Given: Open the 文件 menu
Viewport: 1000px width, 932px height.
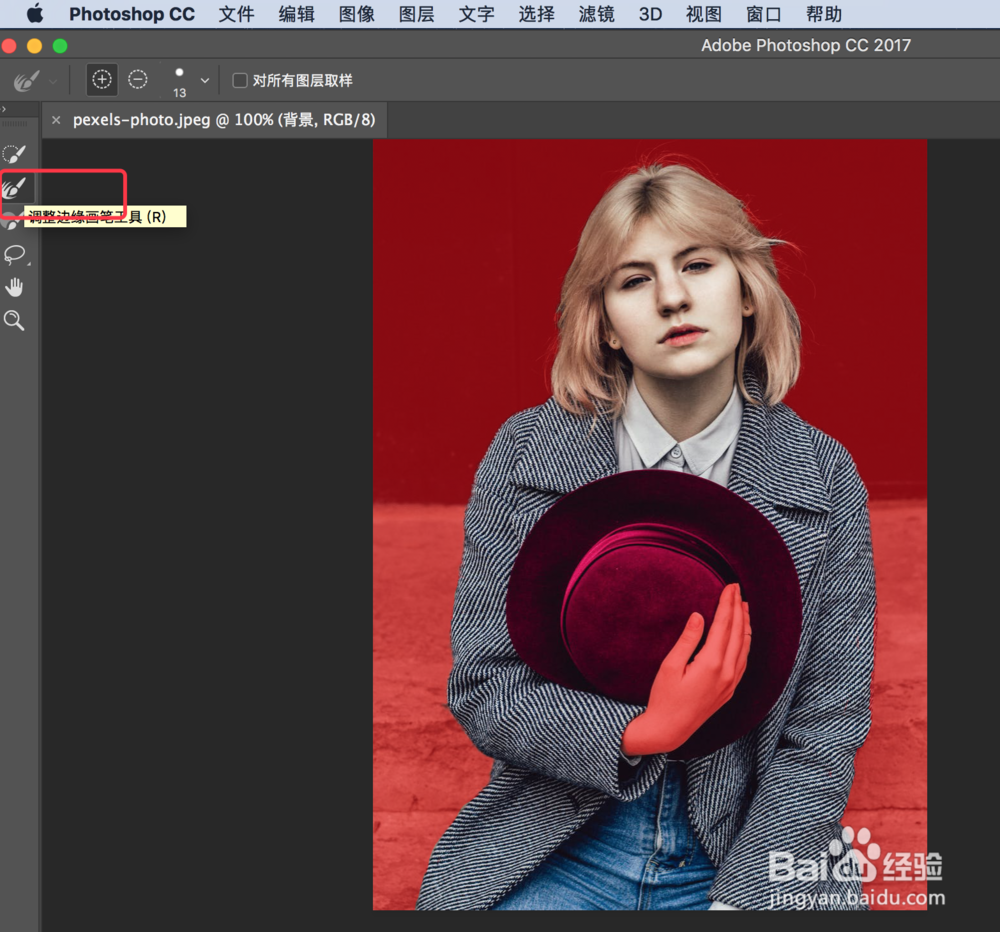Looking at the screenshot, I should tap(237, 14).
